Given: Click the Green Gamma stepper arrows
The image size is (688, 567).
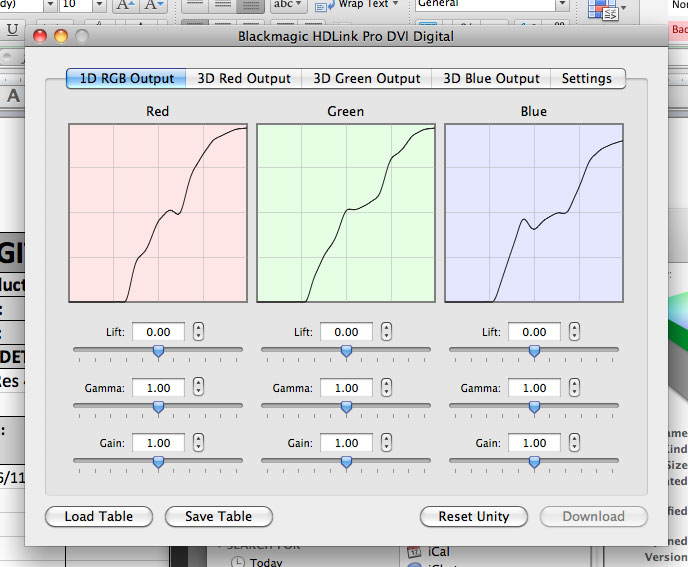Looking at the screenshot, I should click(x=386, y=388).
